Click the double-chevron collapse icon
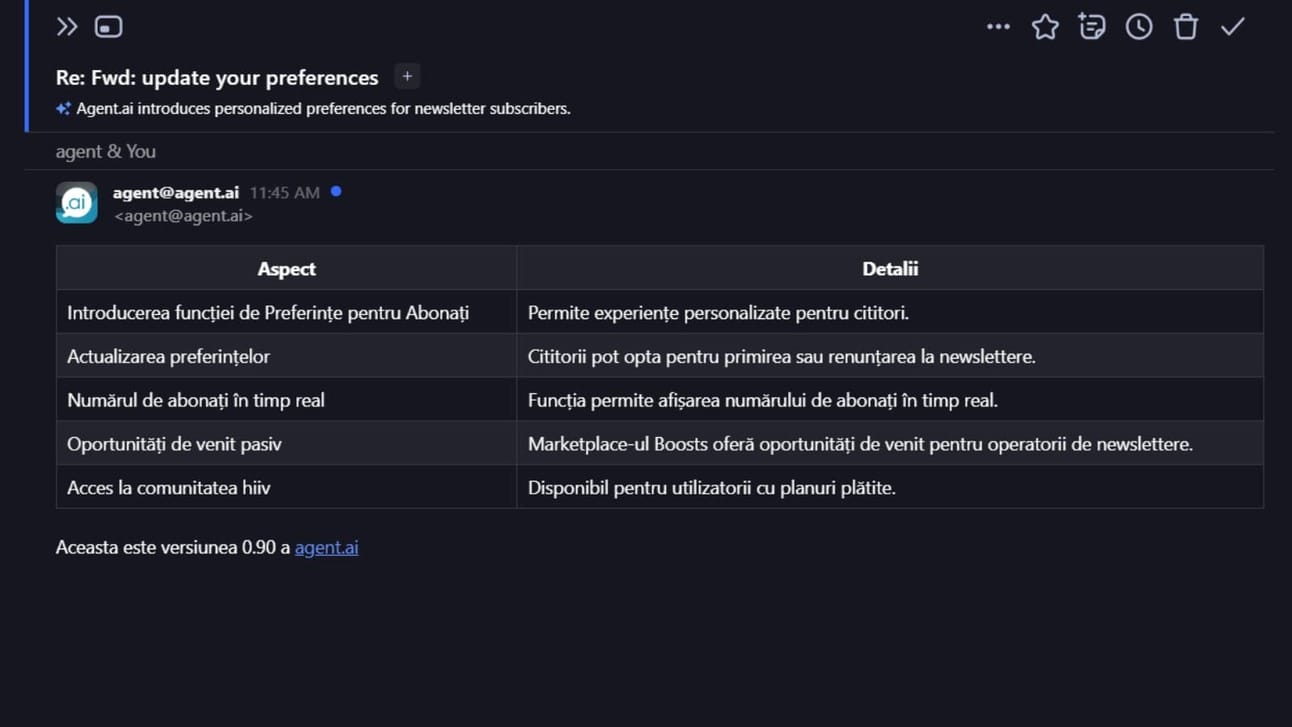 click(x=67, y=27)
